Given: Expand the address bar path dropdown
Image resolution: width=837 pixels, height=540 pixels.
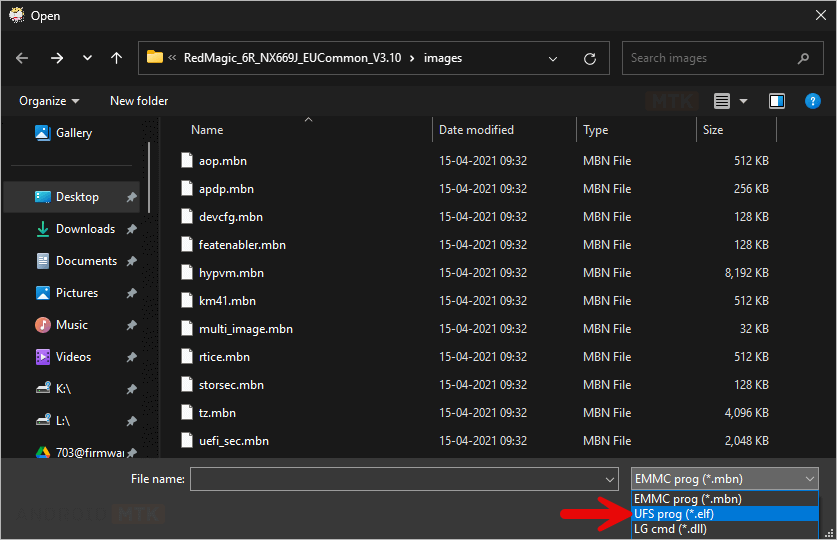Looking at the screenshot, I should point(554,58).
